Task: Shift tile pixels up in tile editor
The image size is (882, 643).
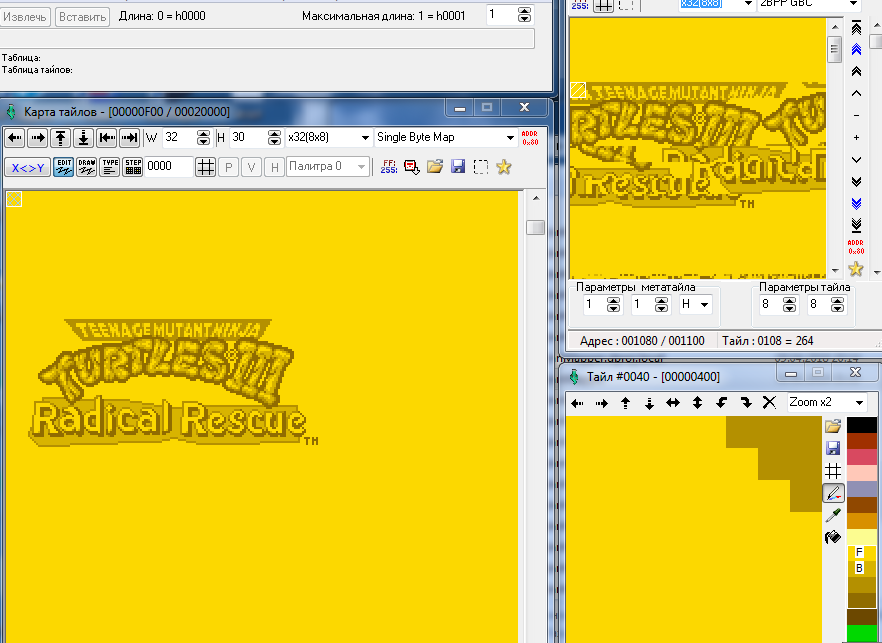Action: click(x=626, y=403)
